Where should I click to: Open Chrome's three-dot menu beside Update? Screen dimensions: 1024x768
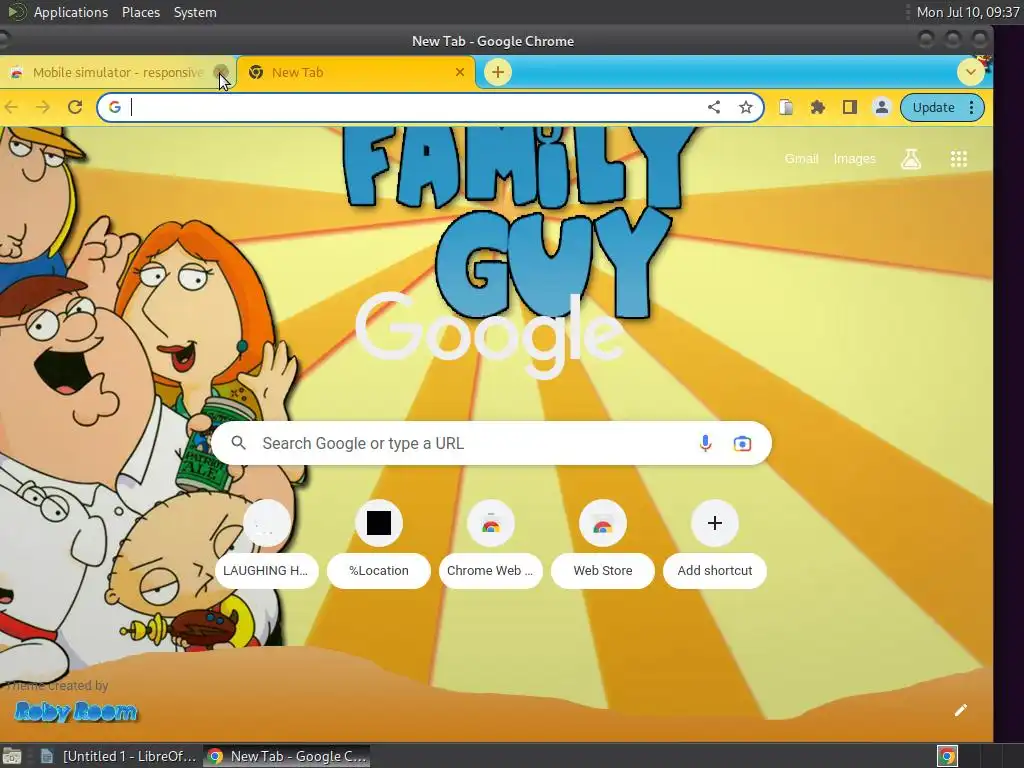[972, 107]
